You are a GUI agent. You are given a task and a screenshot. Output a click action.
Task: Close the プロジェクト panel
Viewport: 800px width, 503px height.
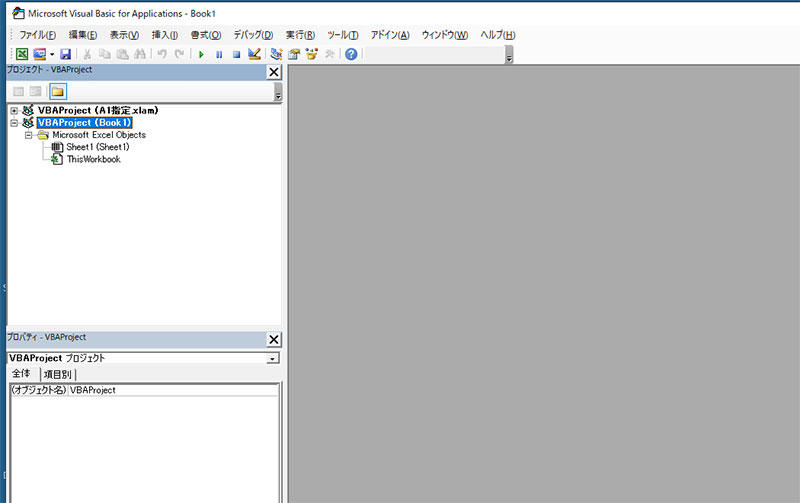click(274, 72)
